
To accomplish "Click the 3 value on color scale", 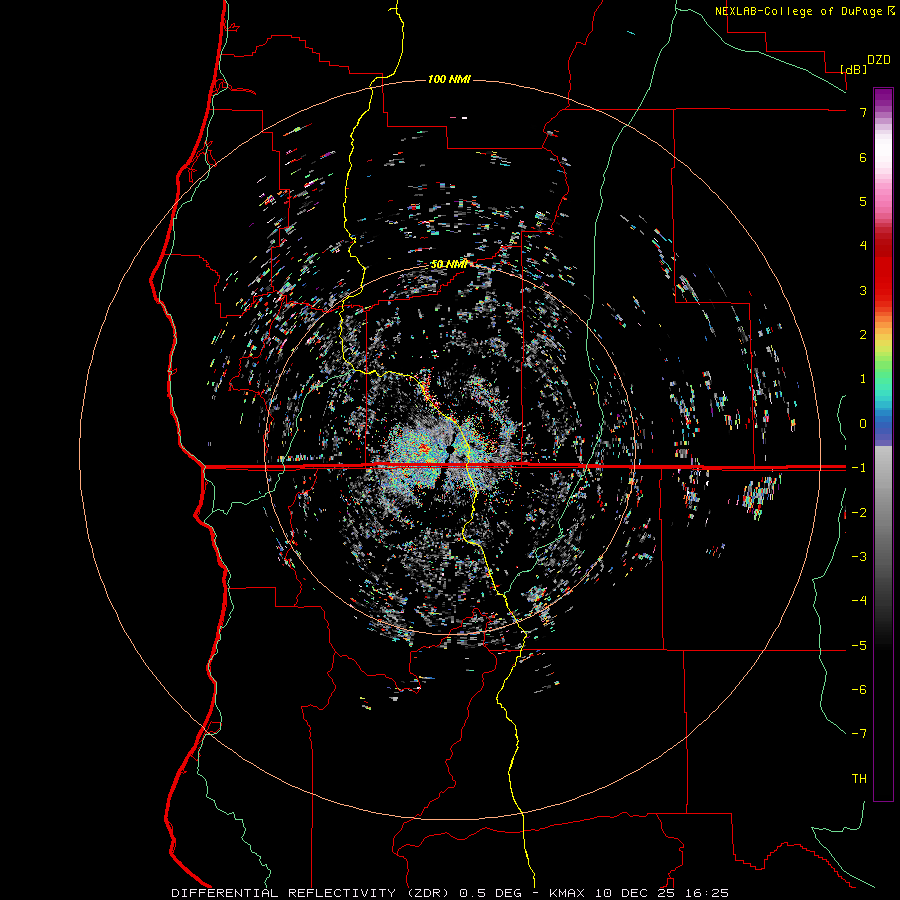I will tap(863, 290).
